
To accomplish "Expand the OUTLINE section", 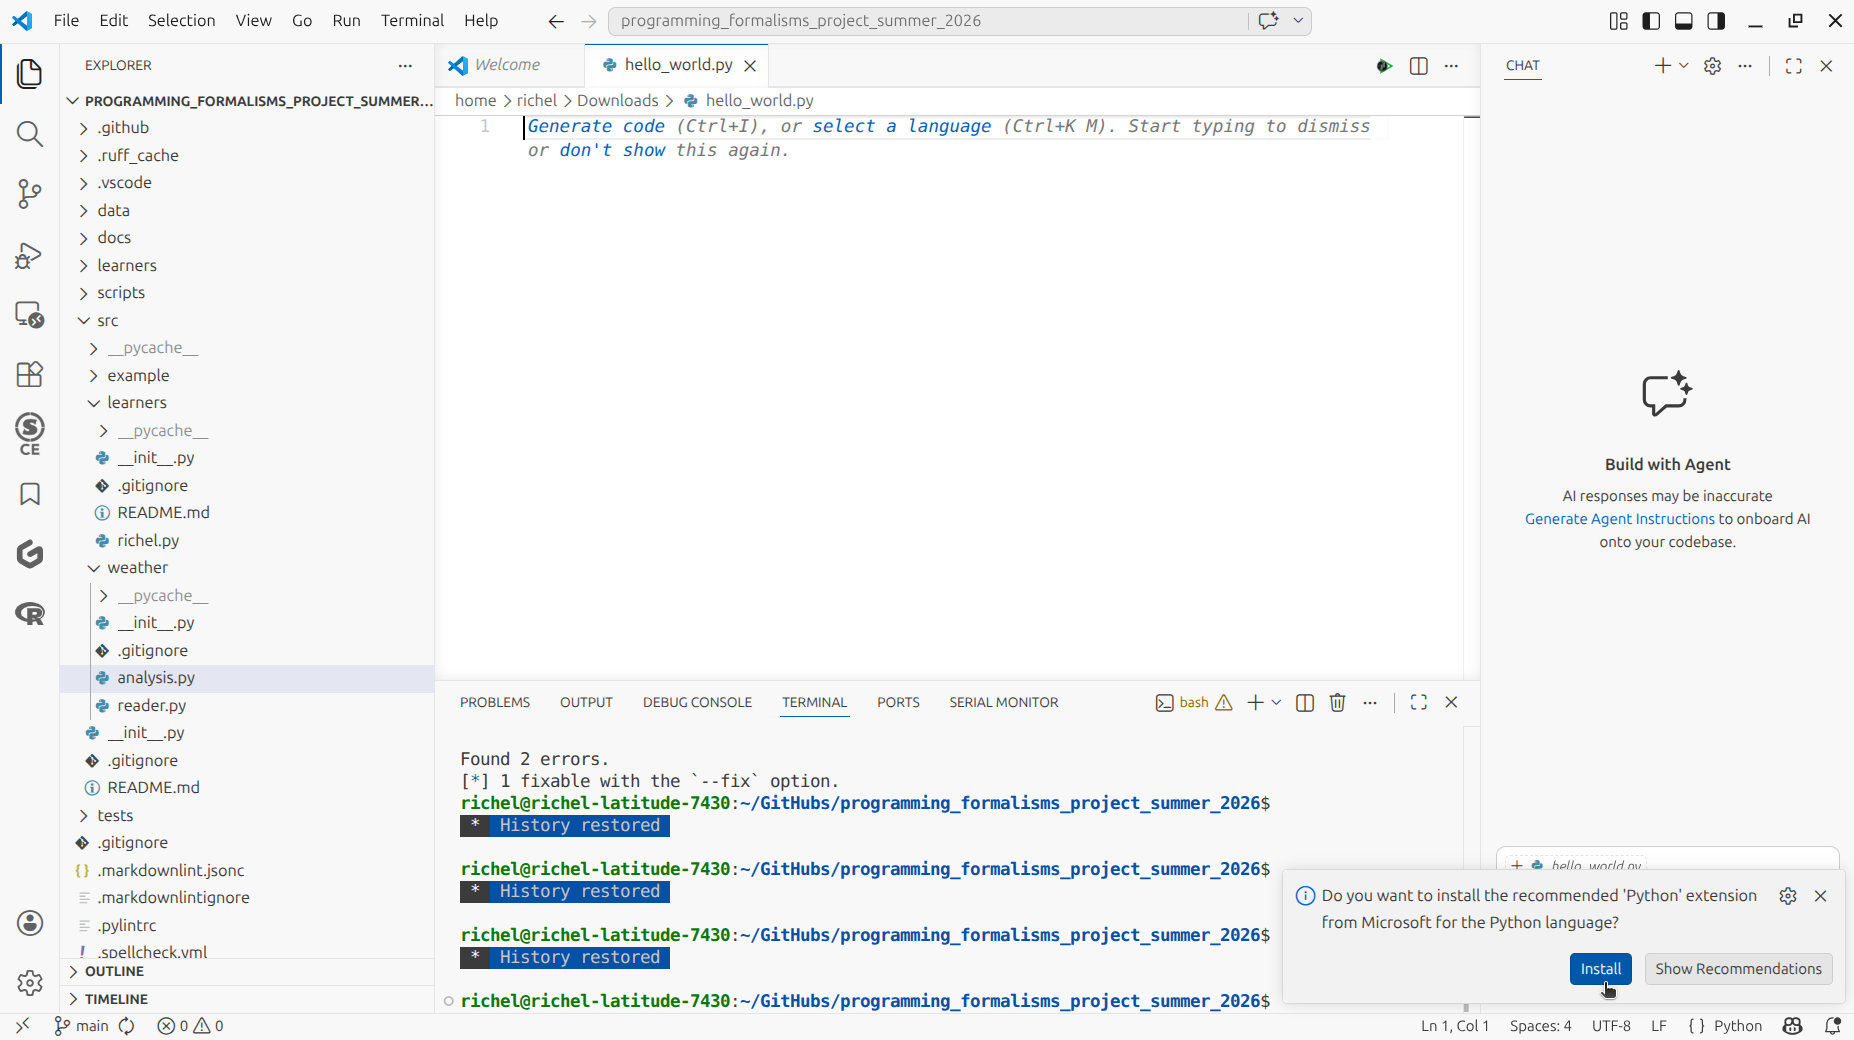I will pos(247,972).
